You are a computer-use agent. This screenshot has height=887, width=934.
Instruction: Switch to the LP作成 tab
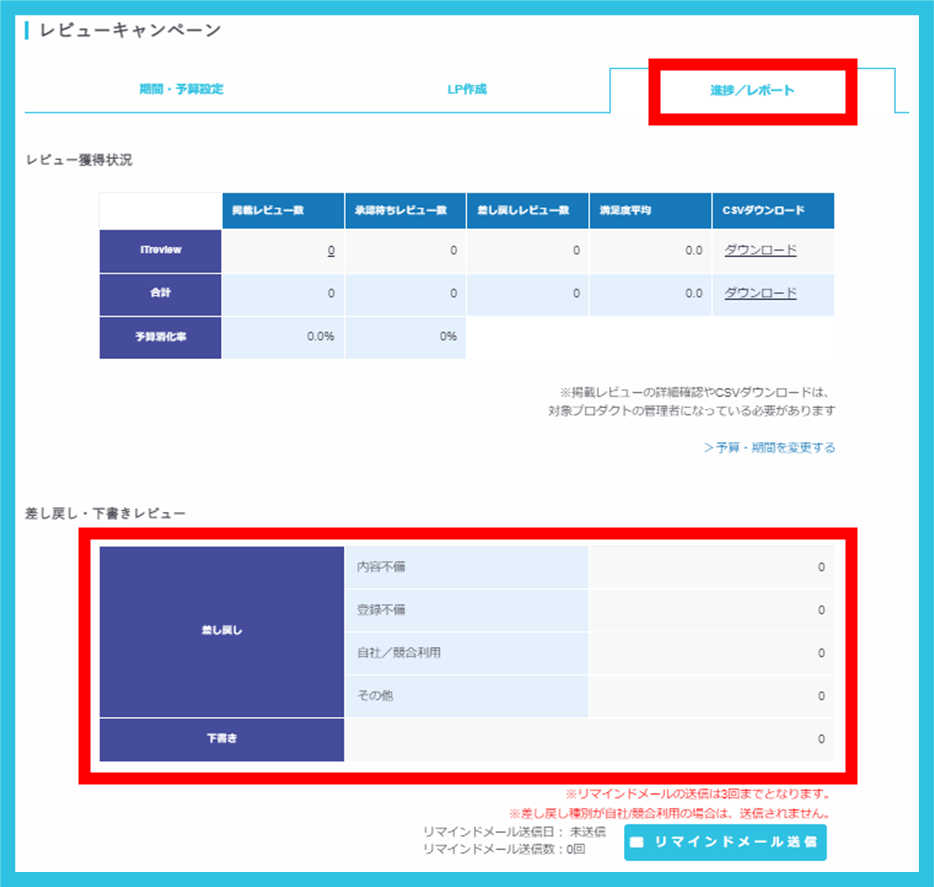[x=466, y=89]
